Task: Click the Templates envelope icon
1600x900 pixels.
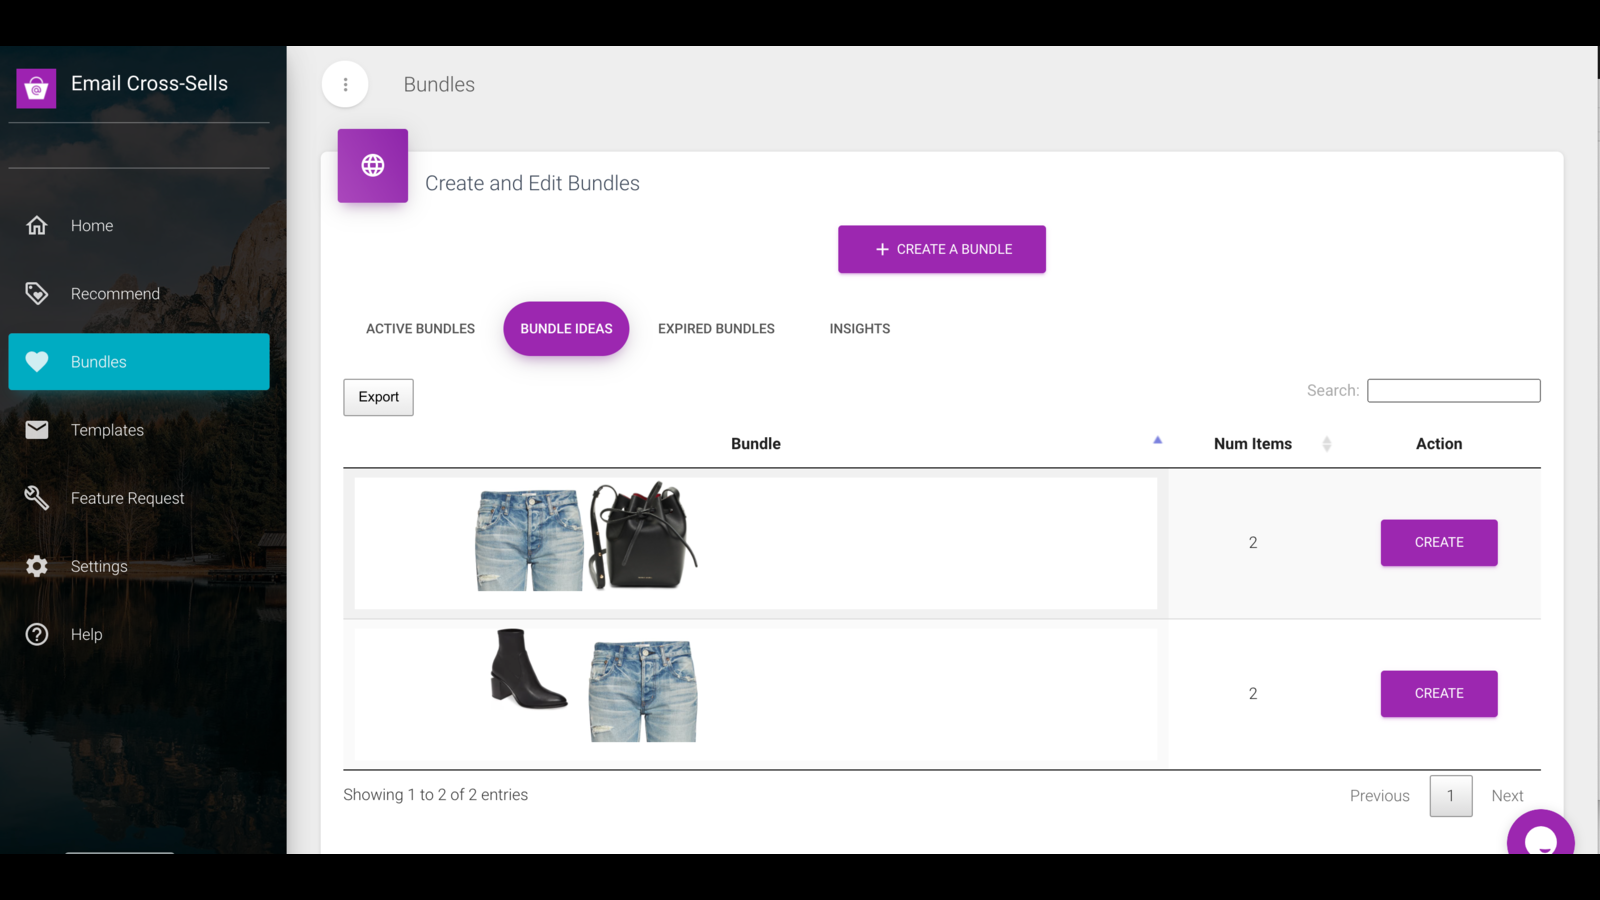Action: pyautogui.click(x=37, y=430)
